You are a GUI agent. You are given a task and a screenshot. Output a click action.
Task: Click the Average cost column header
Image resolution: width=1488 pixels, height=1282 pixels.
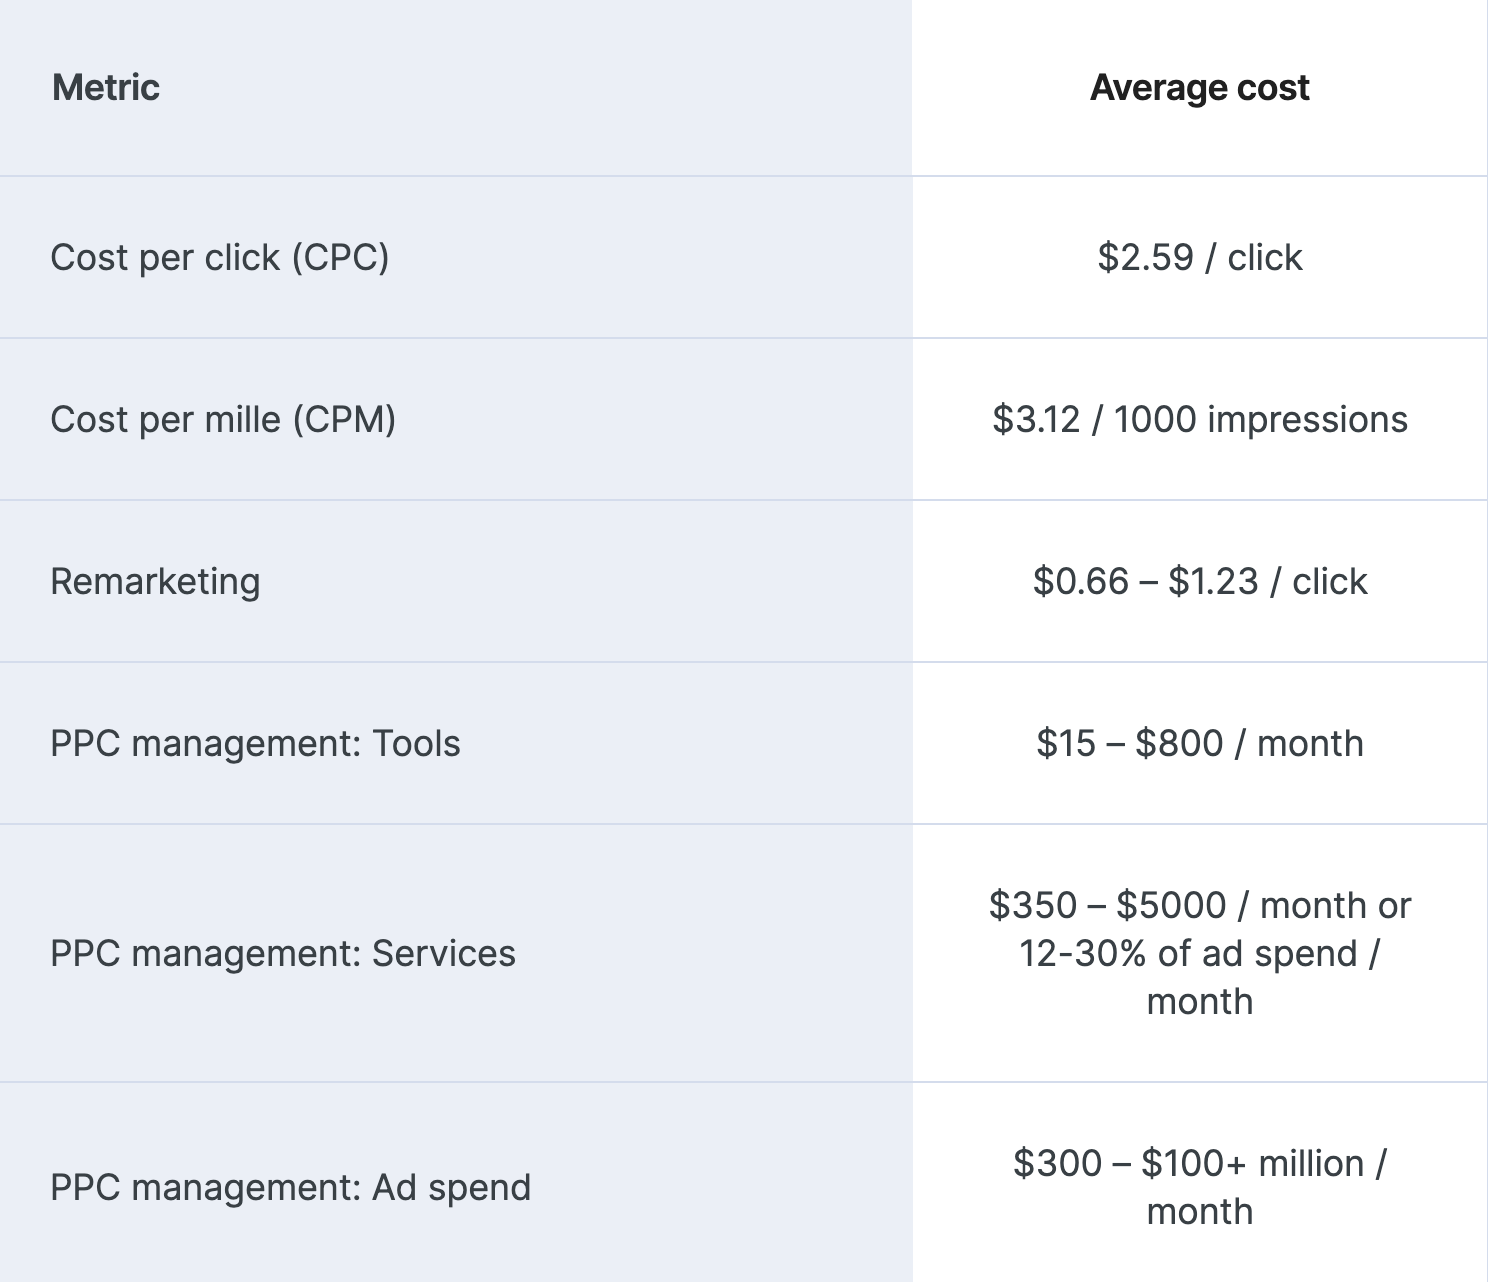pyautogui.click(x=1199, y=88)
